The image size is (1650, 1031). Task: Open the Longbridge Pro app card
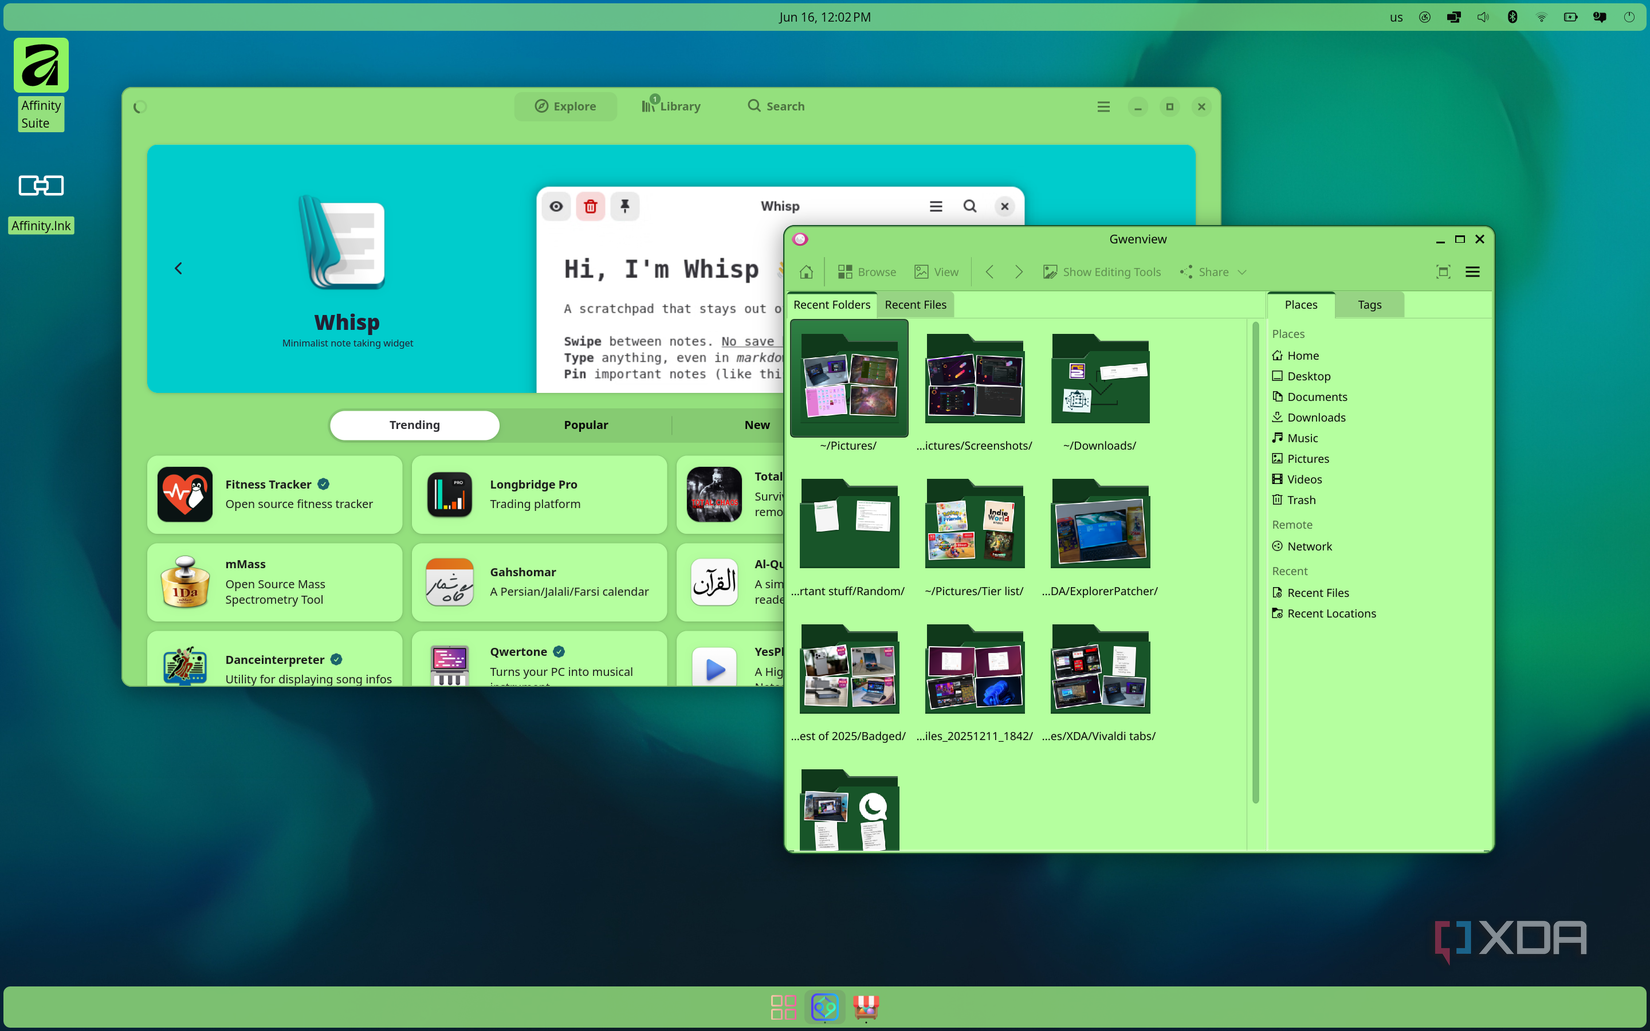(x=539, y=495)
